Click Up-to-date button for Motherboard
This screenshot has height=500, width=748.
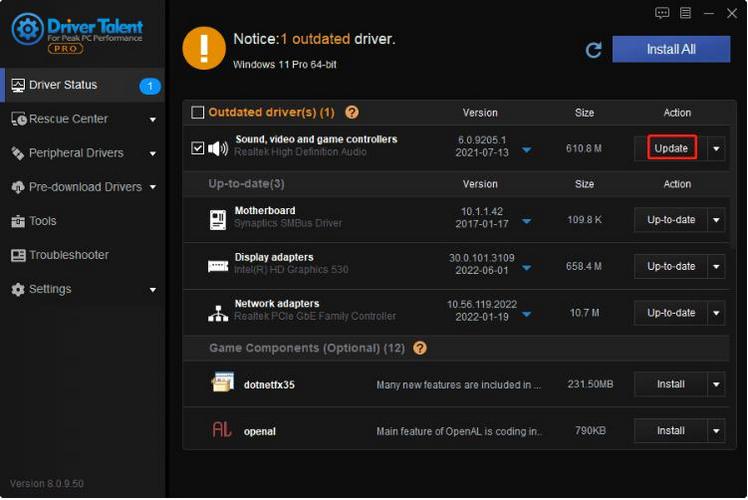(671, 220)
